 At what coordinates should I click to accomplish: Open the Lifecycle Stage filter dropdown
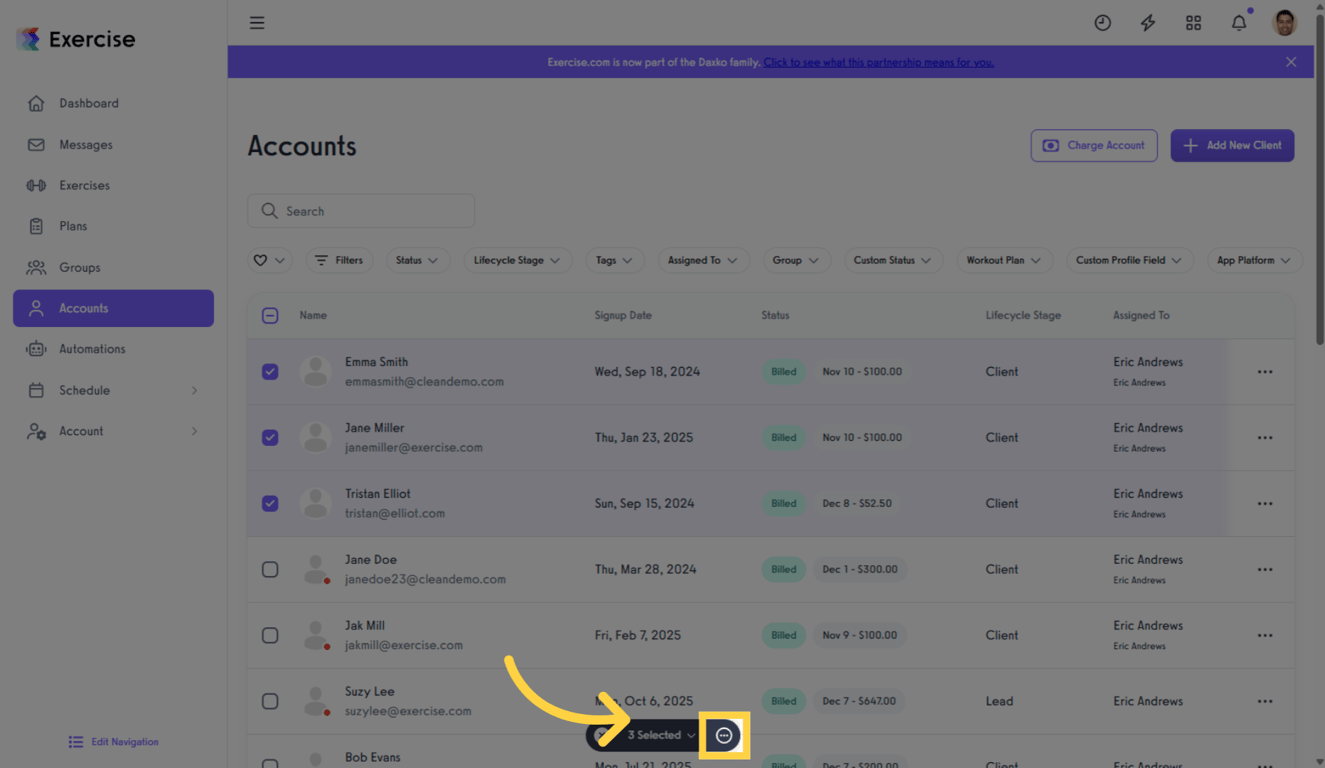tap(518, 260)
